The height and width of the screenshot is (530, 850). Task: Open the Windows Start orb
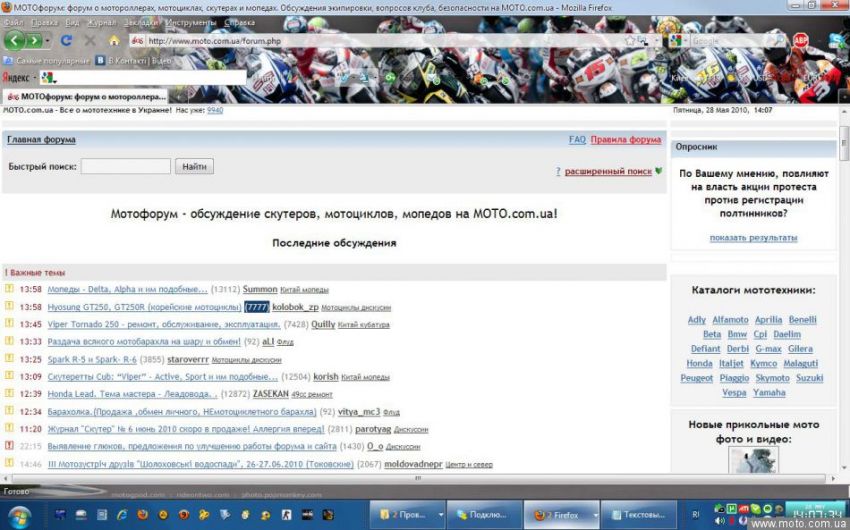tap(20, 514)
